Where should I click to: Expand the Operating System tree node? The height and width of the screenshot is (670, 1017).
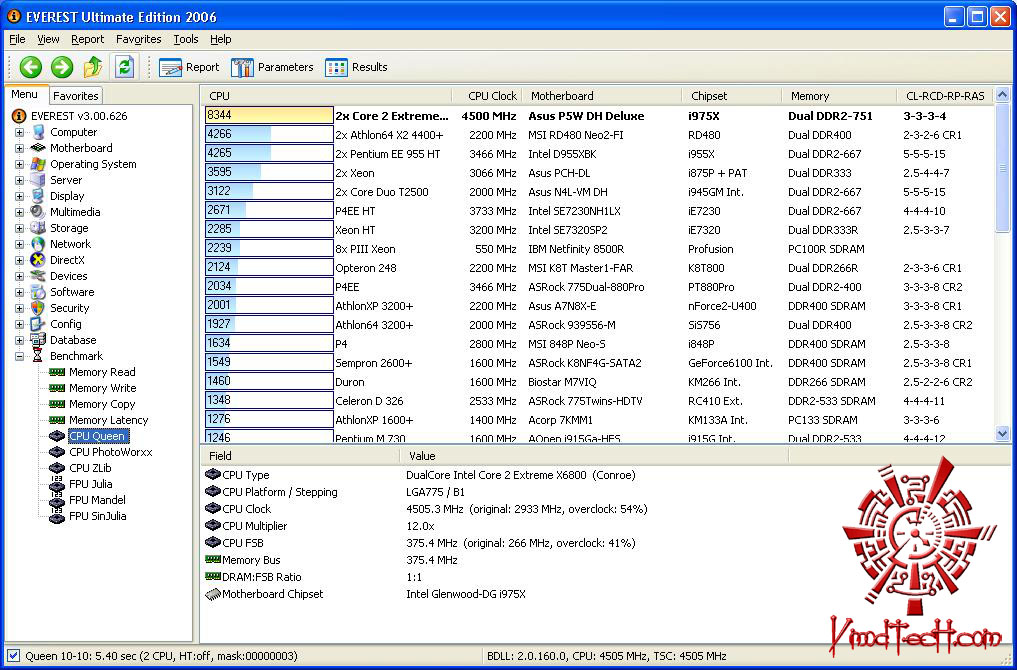coord(19,164)
